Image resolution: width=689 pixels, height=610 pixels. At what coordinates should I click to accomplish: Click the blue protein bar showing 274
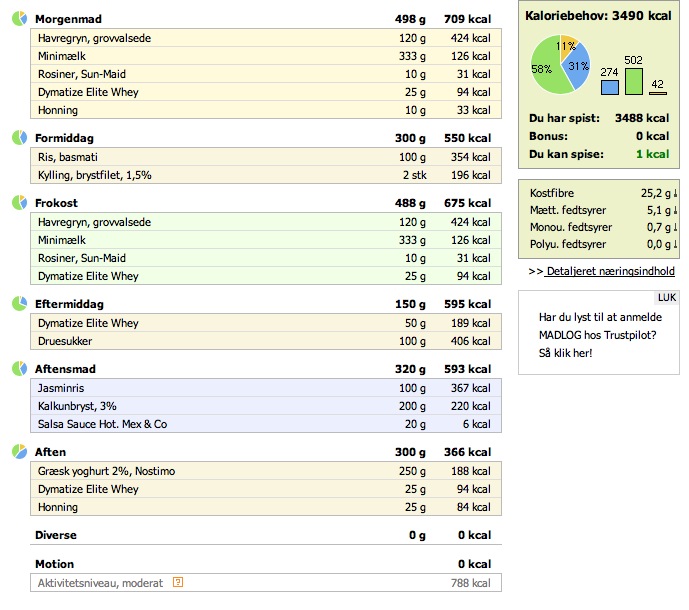(610, 87)
